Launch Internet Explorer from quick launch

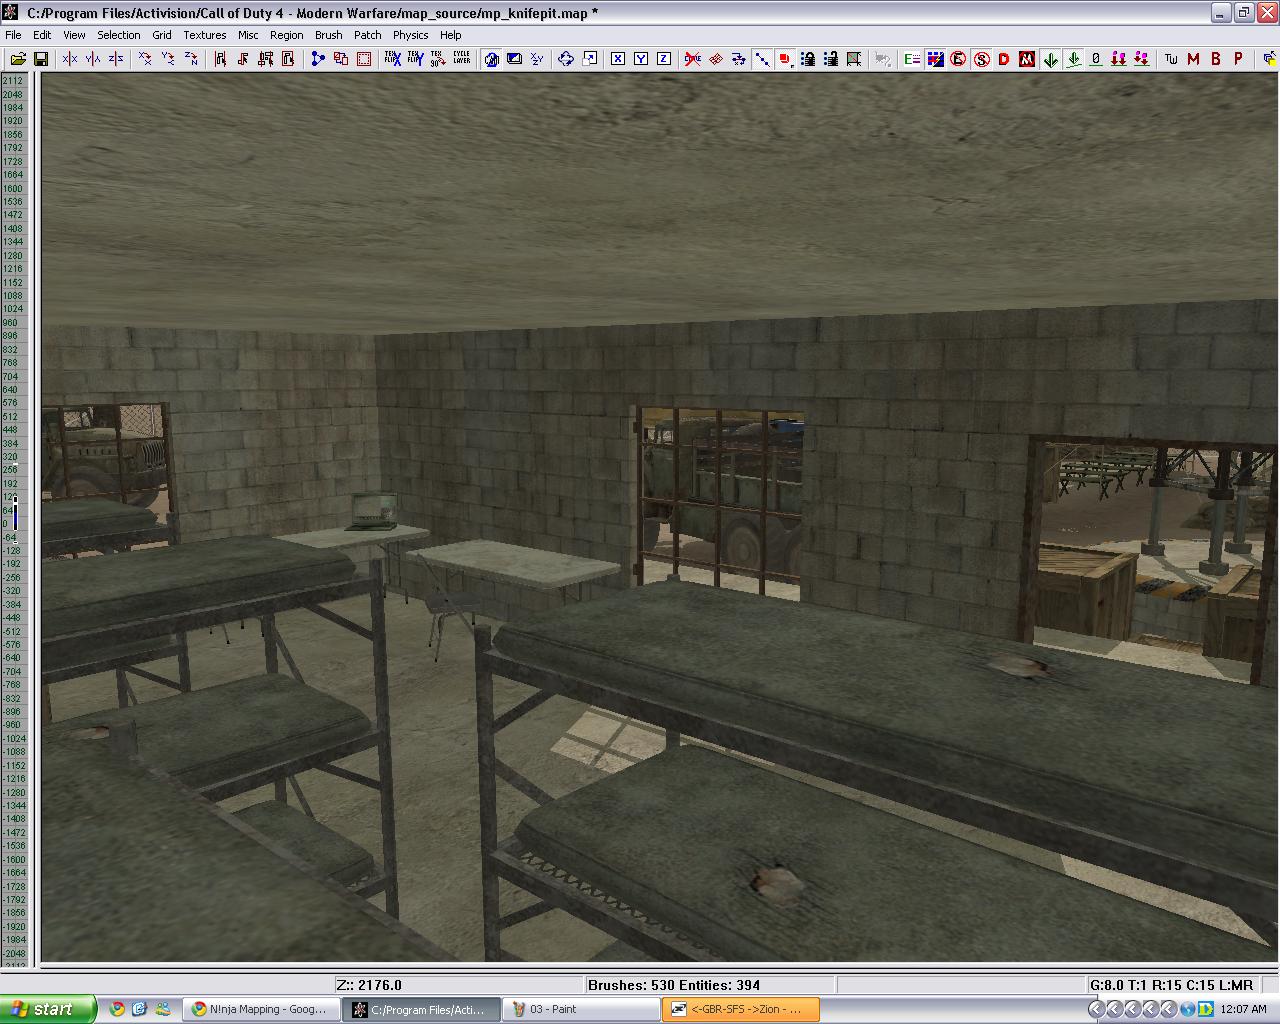[x=139, y=1009]
